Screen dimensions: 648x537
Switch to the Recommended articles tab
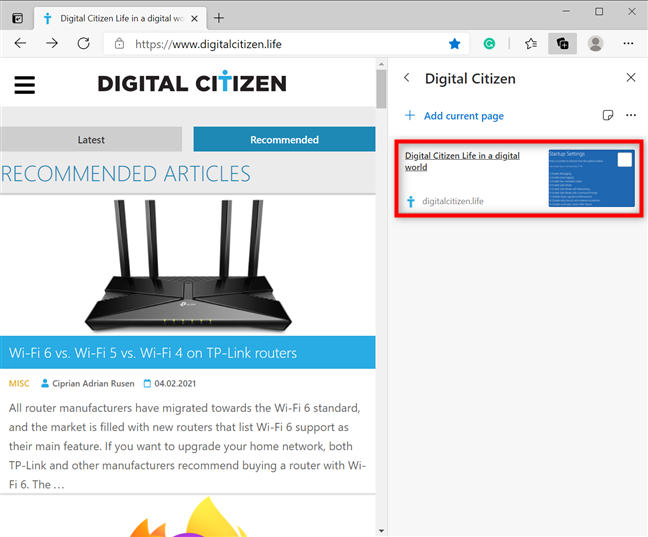pyautogui.click(x=284, y=139)
